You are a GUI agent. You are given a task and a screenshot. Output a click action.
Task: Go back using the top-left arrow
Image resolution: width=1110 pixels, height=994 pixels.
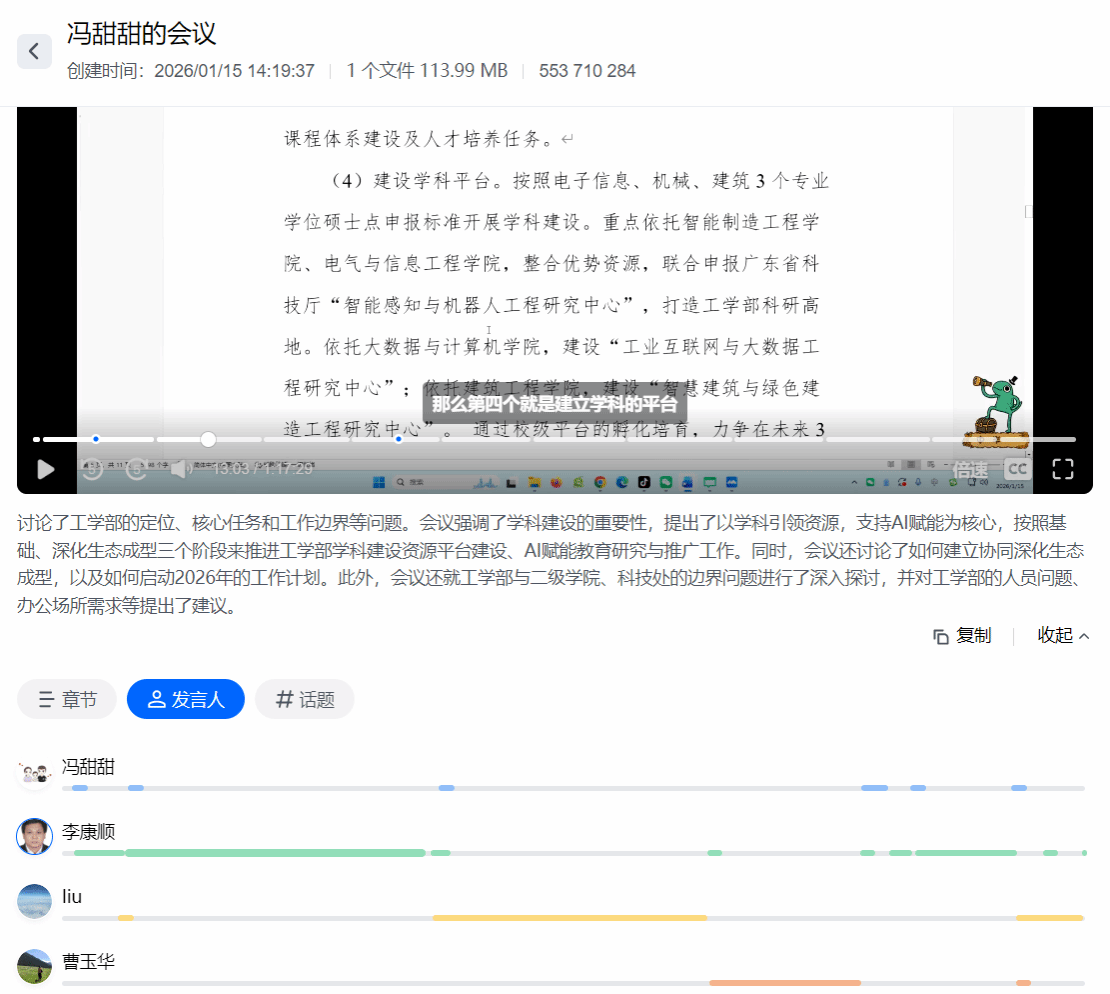34,51
